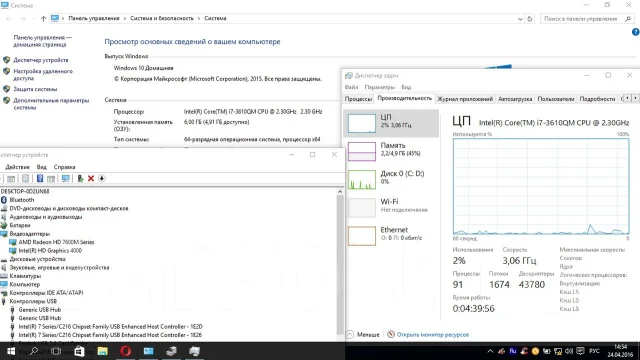Select the Bluetooth node in device tree
This screenshot has height=360, width=640.
(x=22, y=200)
